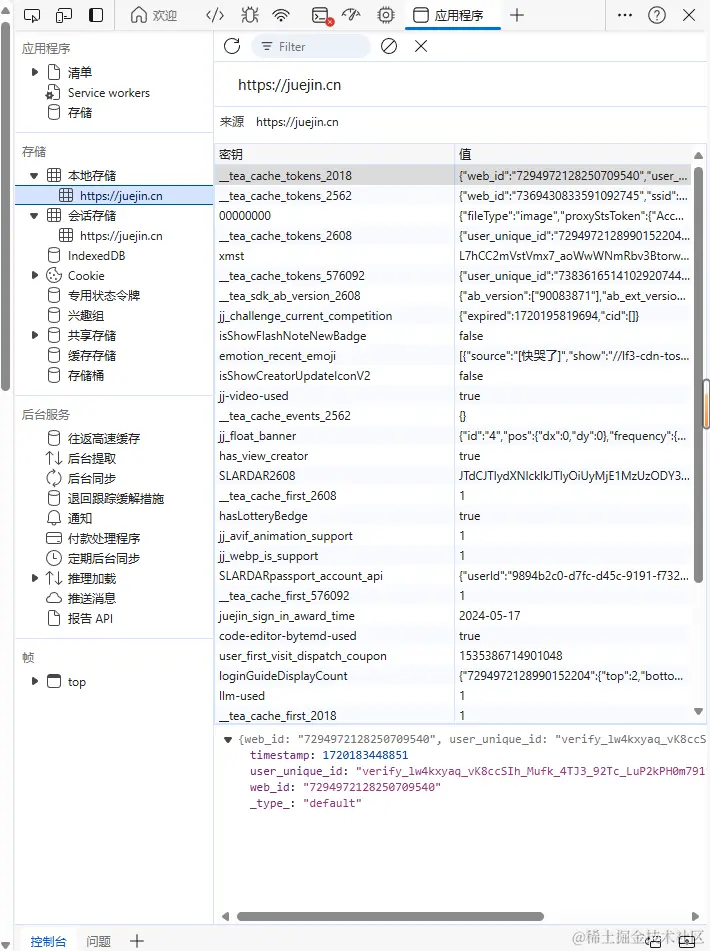Select the loginGuideDisplayCount row
The image size is (710, 951).
(452, 676)
